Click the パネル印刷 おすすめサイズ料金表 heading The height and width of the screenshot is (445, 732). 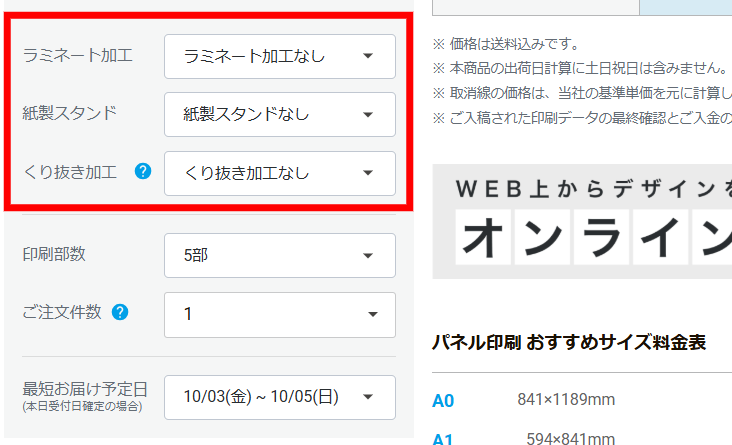tap(568, 342)
